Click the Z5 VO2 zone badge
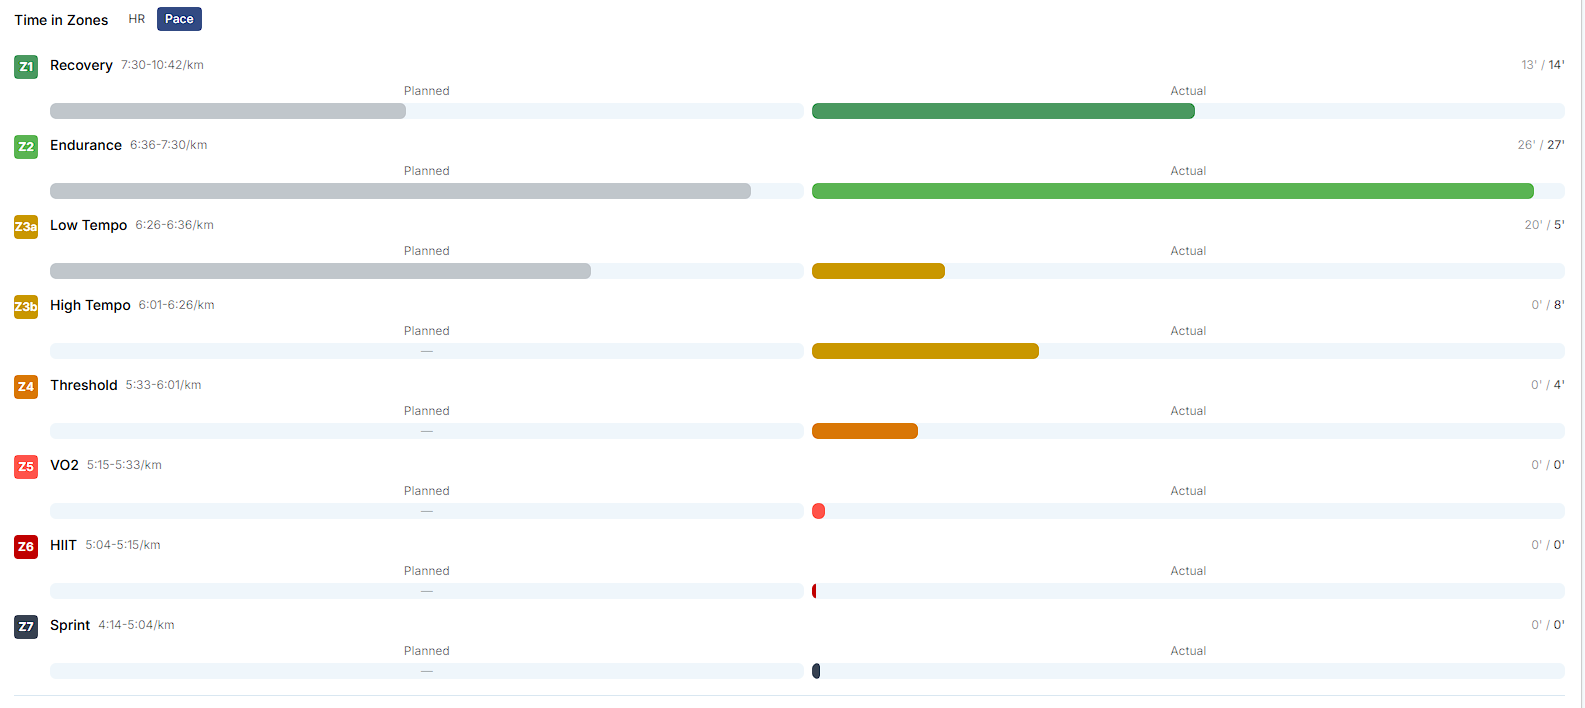Viewport: 1585px width, 708px height. [26, 466]
